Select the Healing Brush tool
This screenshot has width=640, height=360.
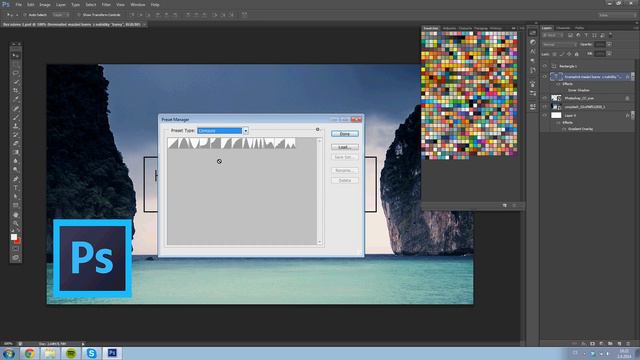(16, 109)
